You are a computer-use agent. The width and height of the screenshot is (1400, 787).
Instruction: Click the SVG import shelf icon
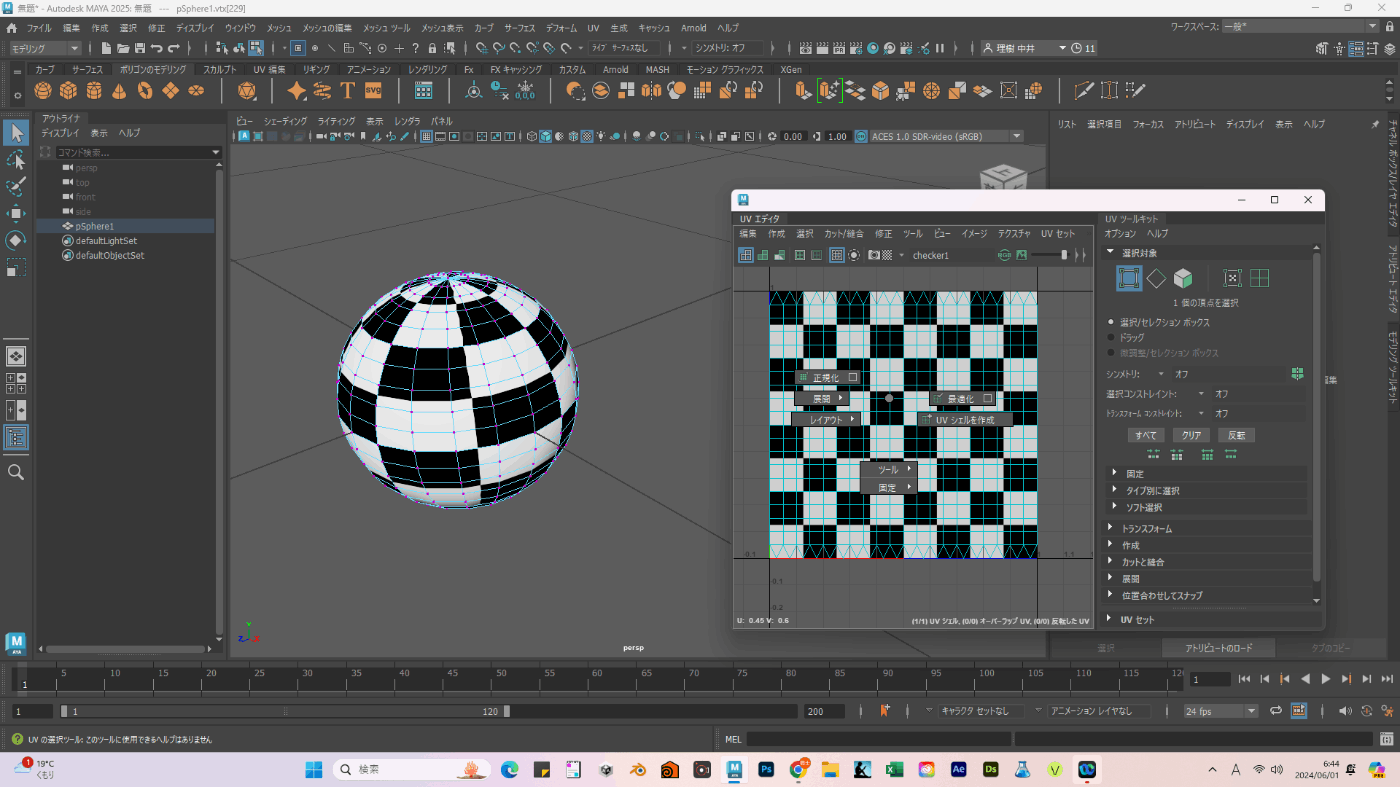click(x=373, y=91)
